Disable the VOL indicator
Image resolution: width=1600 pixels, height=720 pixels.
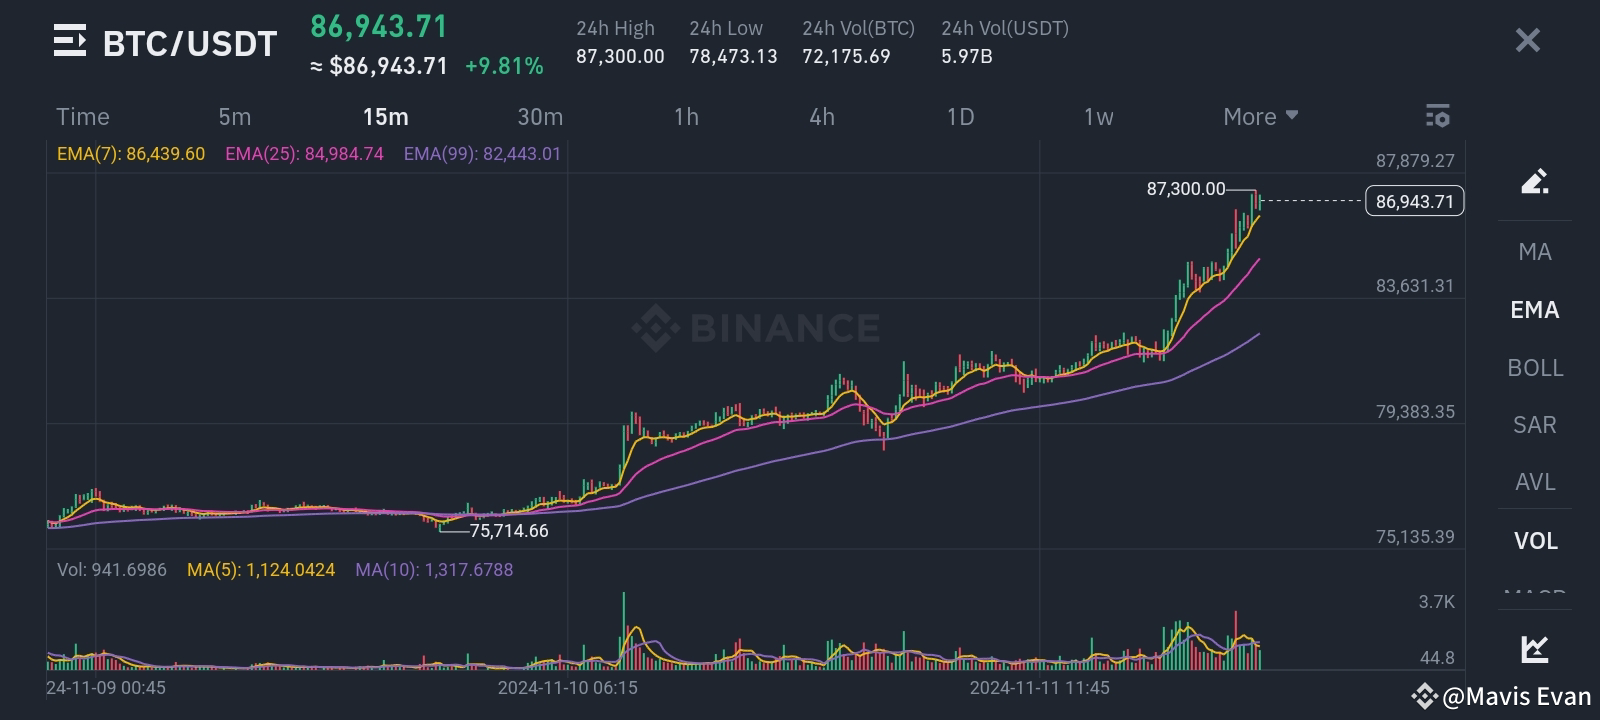[1533, 541]
